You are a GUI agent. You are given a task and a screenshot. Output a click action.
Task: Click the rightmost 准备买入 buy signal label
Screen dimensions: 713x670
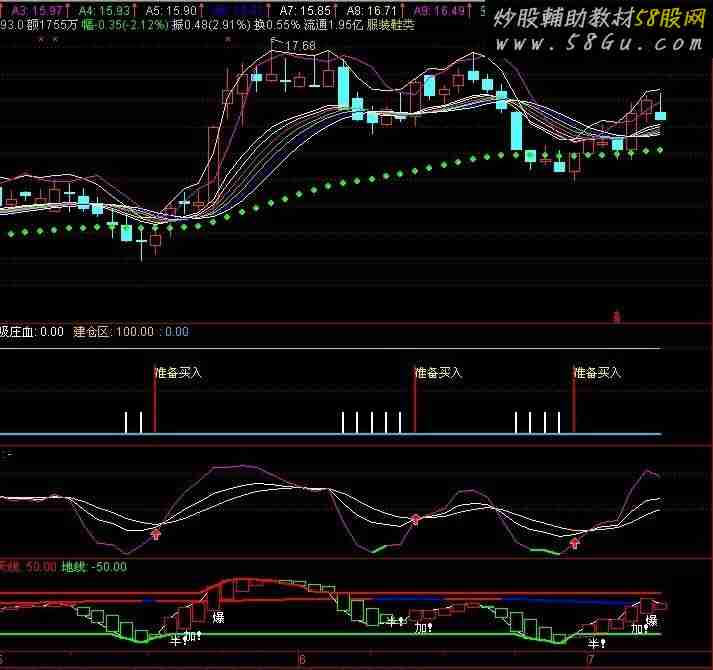(x=597, y=373)
